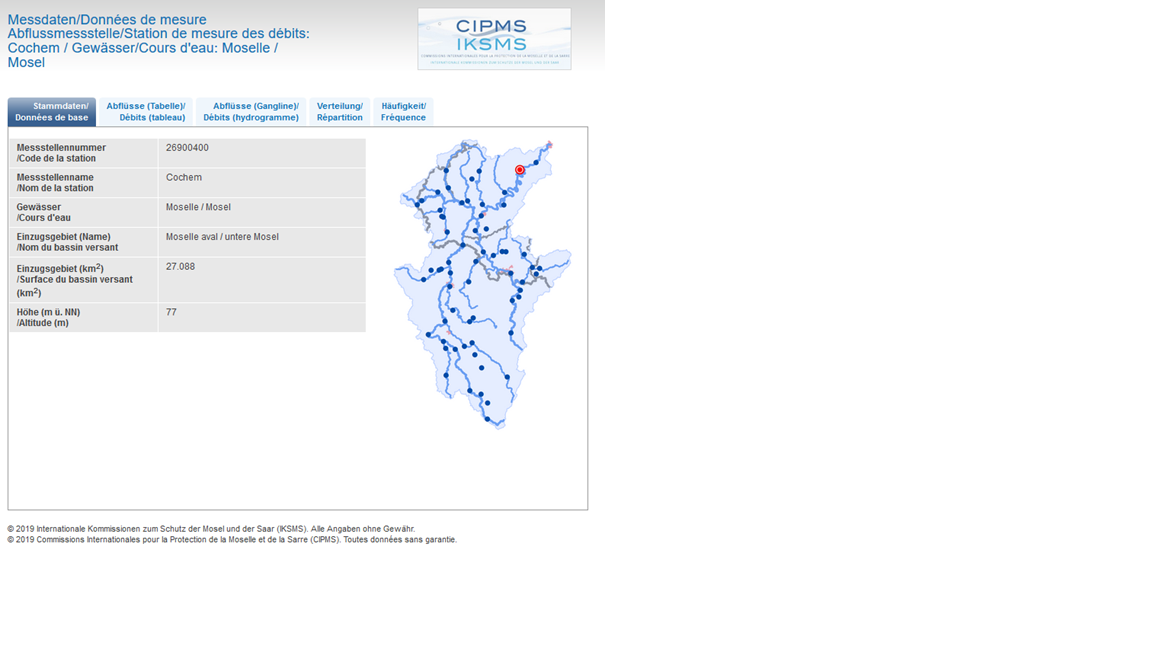Select the Verteilung / Répartition tab
The height and width of the screenshot is (648, 1152).
tap(340, 112)
